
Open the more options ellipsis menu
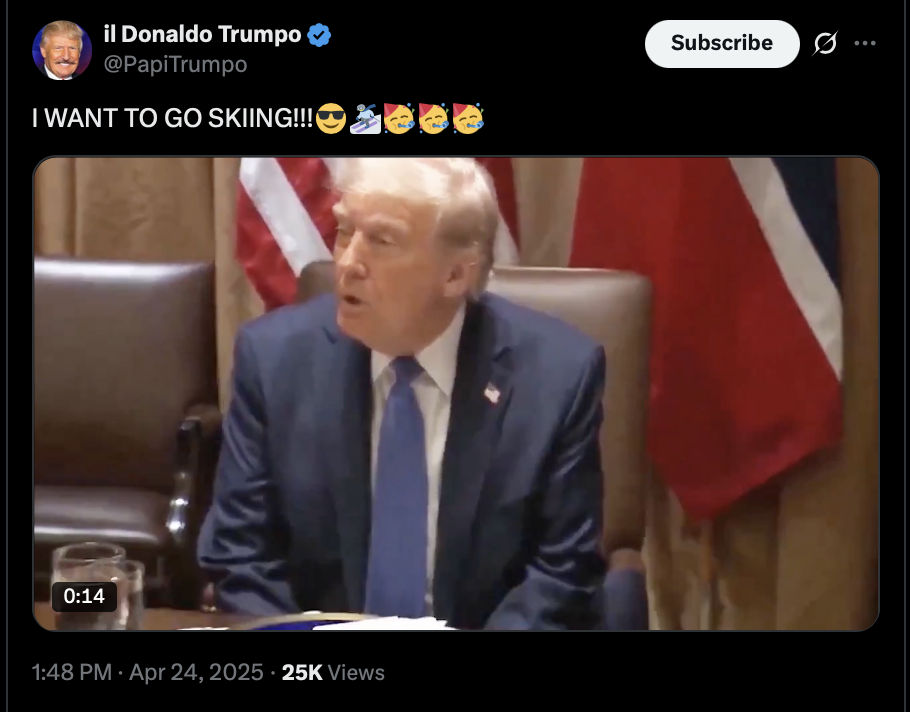point(865,43)
